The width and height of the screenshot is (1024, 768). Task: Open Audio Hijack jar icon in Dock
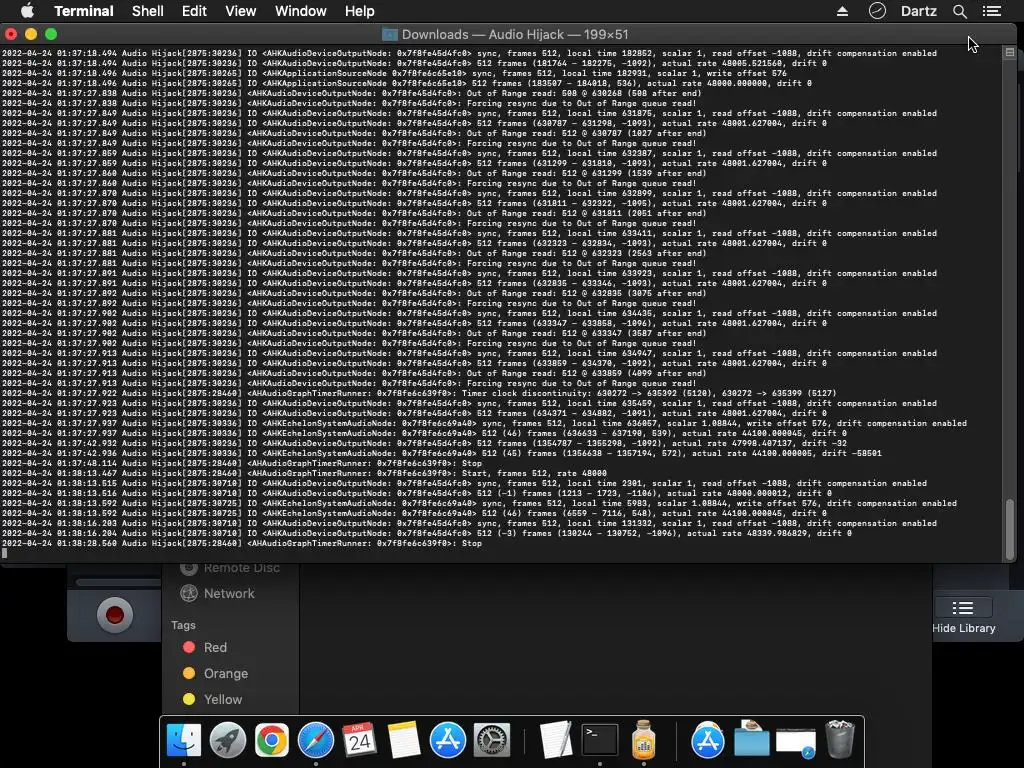(x=643, y=741)
